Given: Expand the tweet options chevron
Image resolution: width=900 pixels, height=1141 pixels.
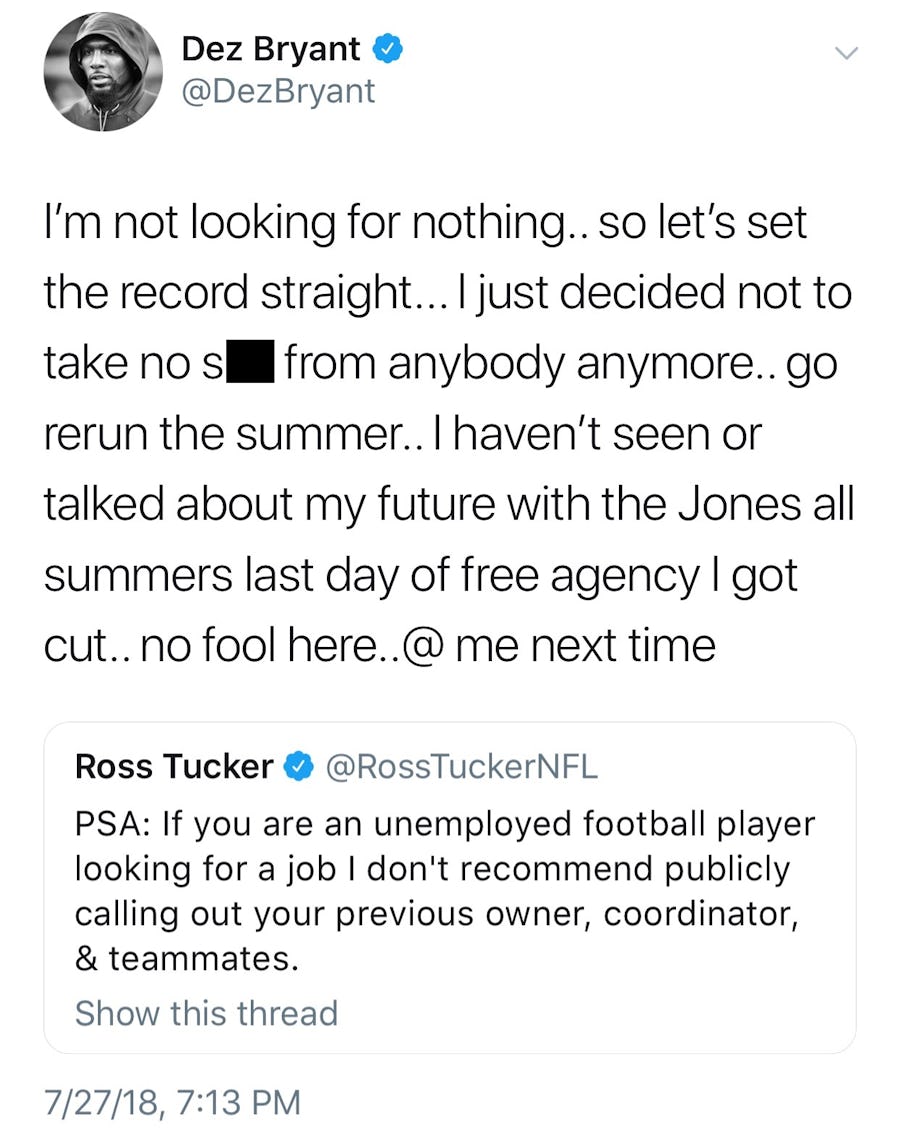Looking at the screenshot, I should click(846, 53).
